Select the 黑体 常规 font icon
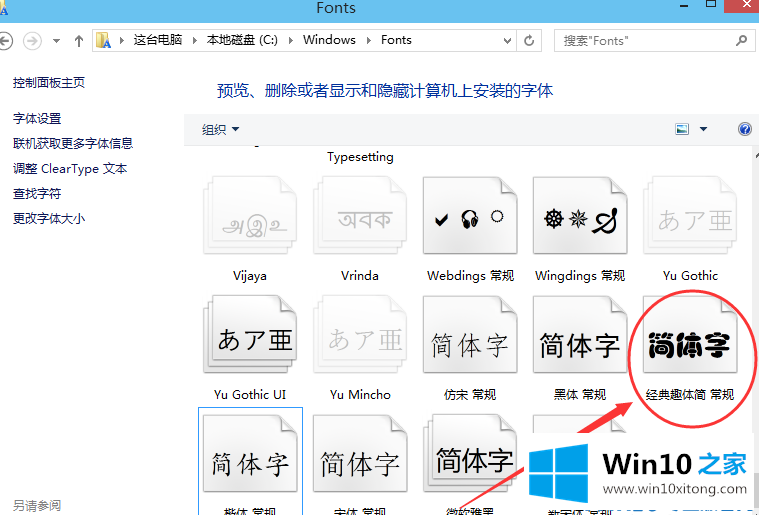759x515 pixels. point(579,340)
